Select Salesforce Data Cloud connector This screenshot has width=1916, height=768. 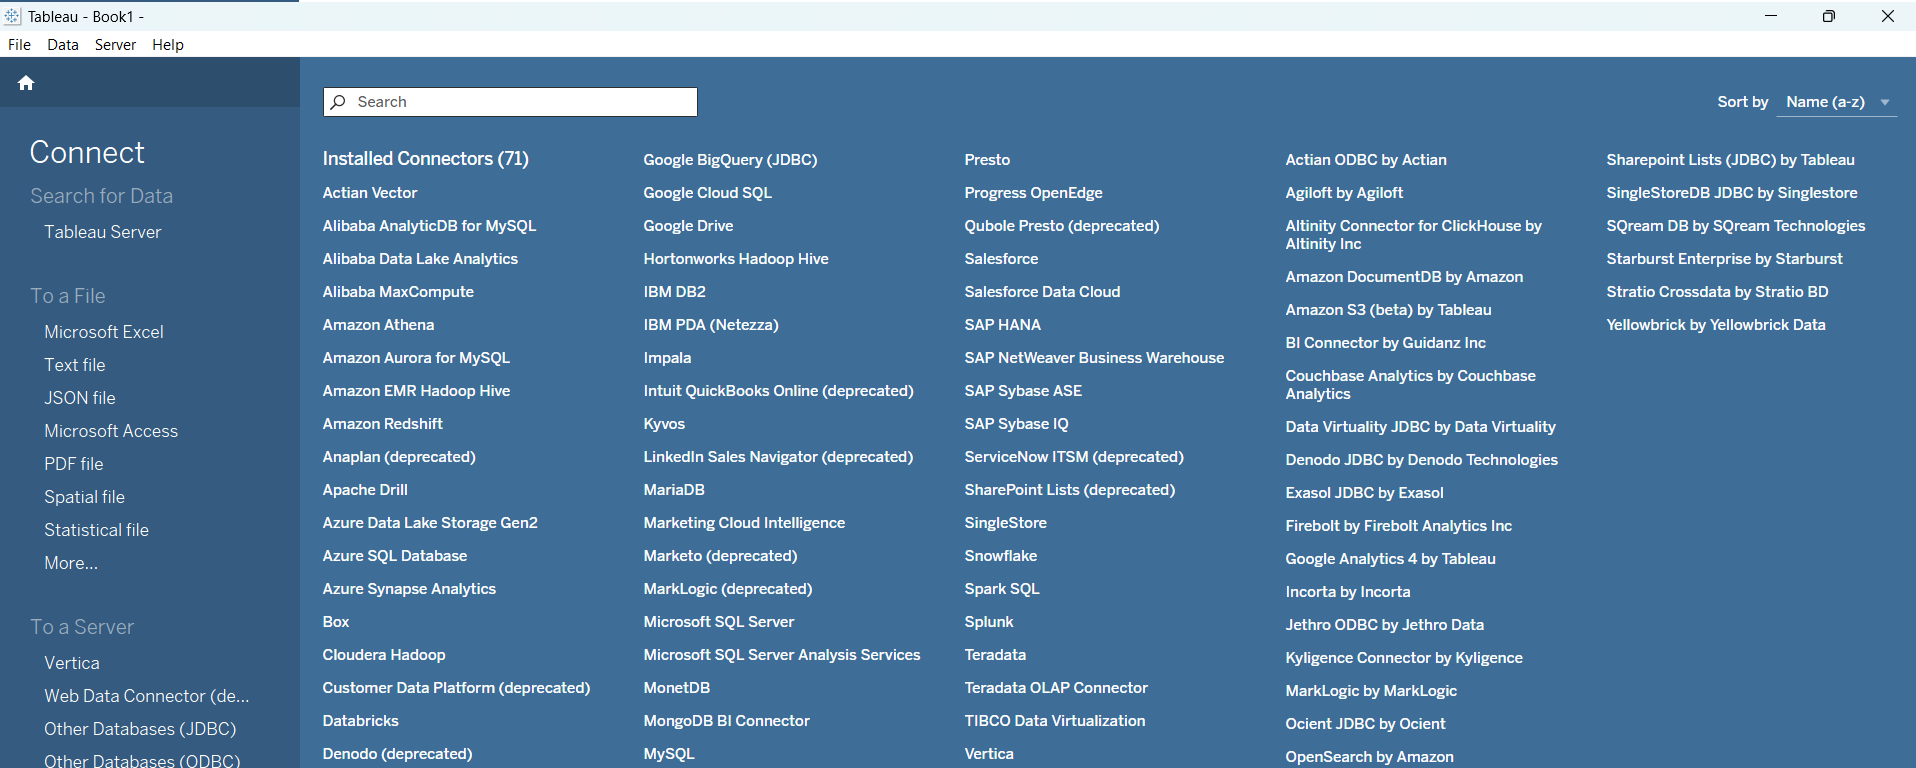(x=1043, y=292)
